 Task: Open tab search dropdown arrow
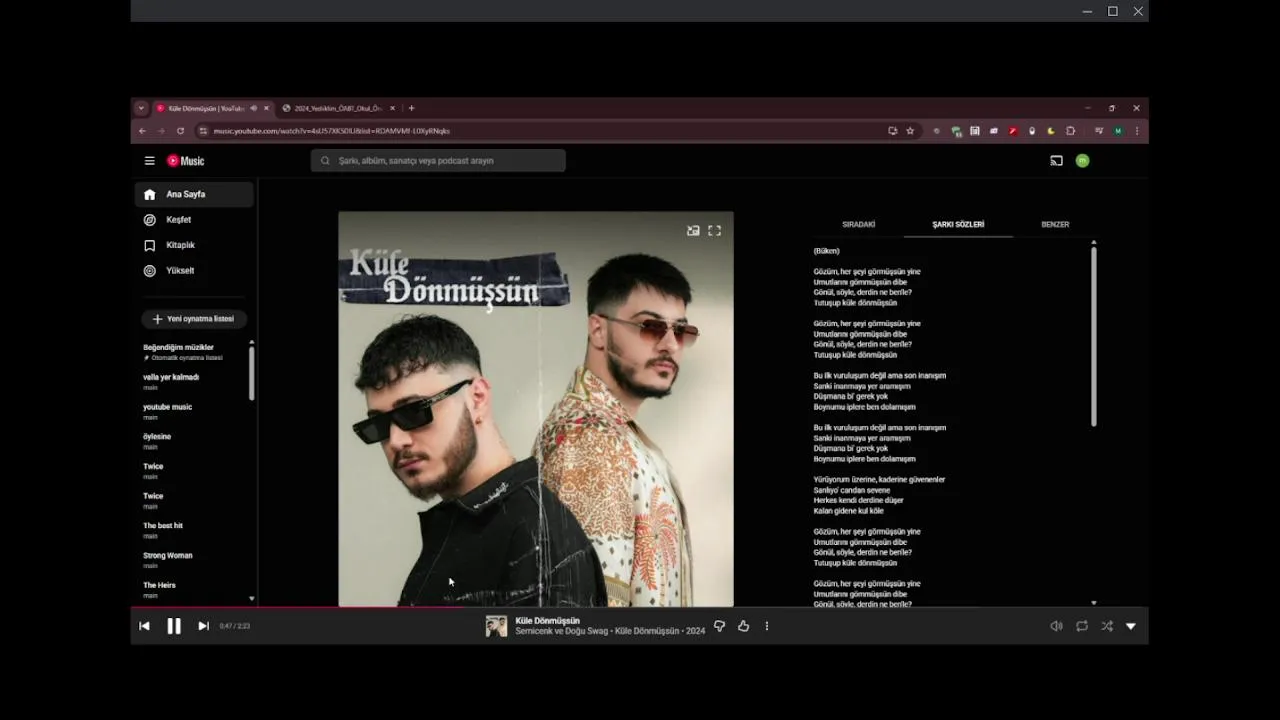point(141,108)
